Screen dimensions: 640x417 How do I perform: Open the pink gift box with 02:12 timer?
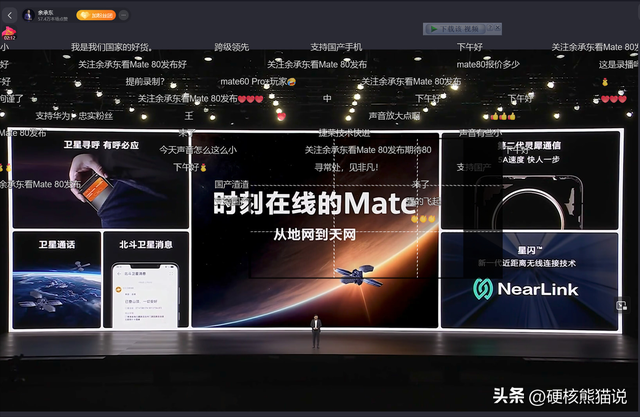coord(9,33)
